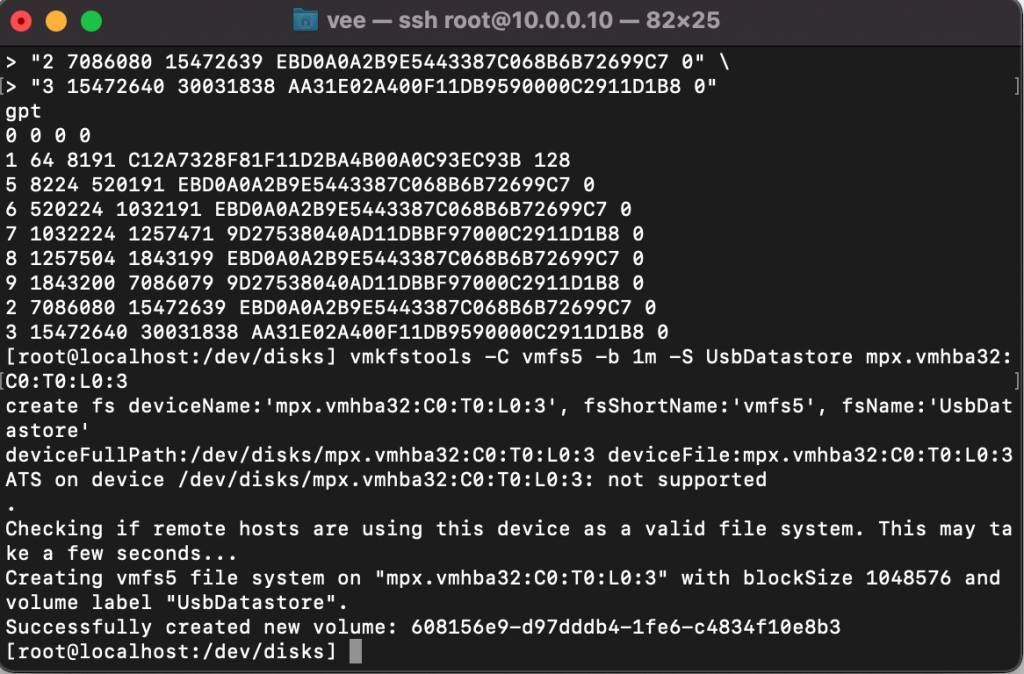Click the yellow minimize window button

(x=56, y=21)
